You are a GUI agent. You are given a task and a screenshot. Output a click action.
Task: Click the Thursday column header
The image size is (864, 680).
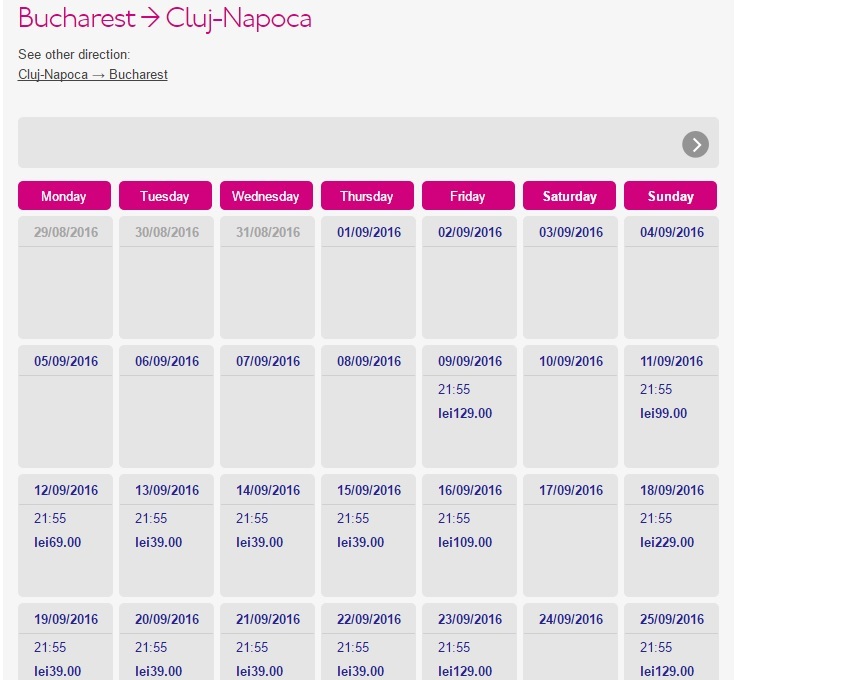click(368, 196)
